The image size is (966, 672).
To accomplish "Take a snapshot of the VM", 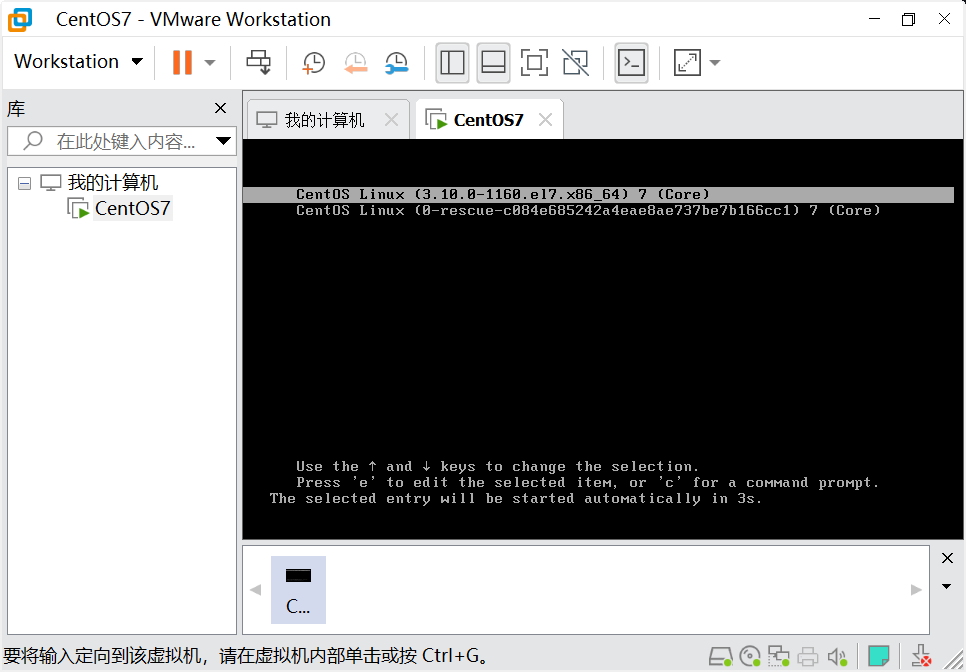I will pos(314,63).
